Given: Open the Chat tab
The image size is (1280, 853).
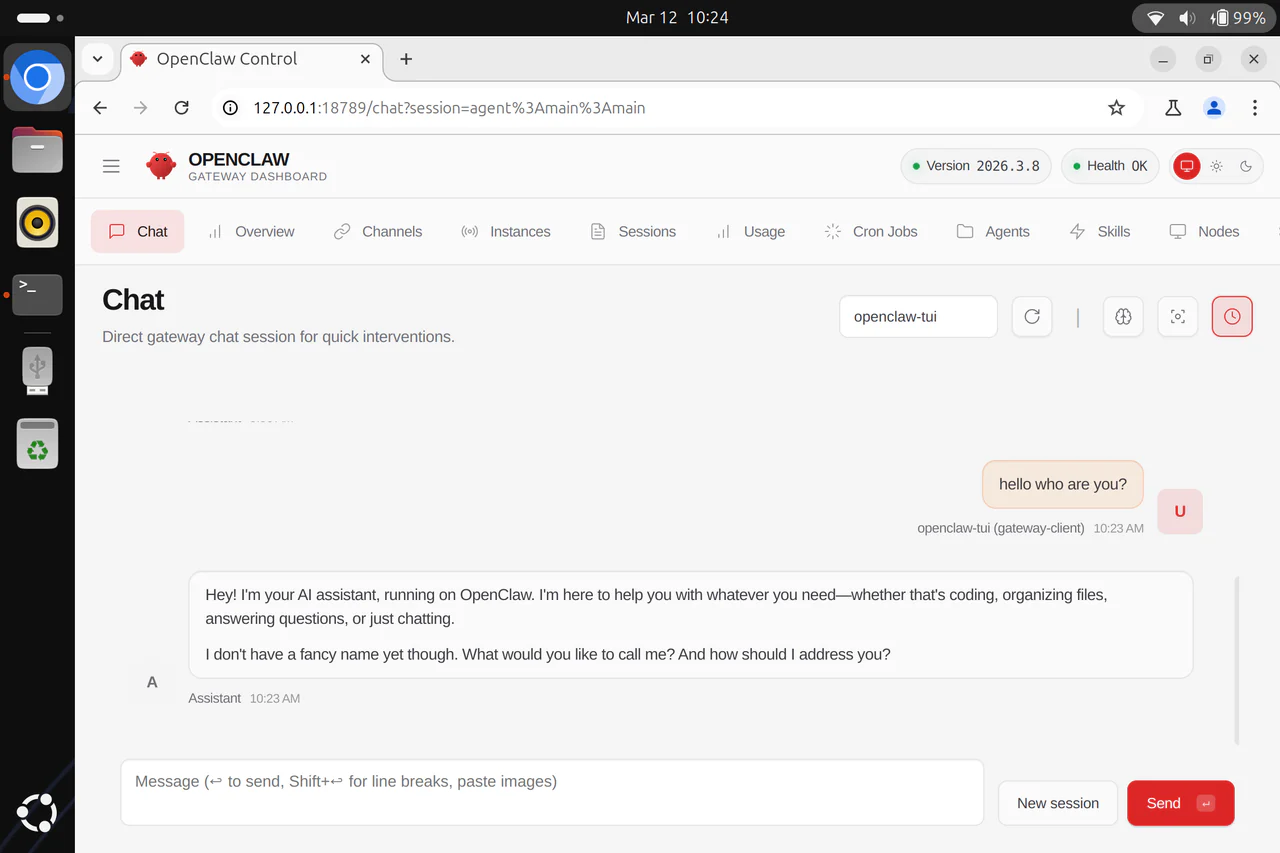Looking at the screenshot, I should click(x=138, y=231).
